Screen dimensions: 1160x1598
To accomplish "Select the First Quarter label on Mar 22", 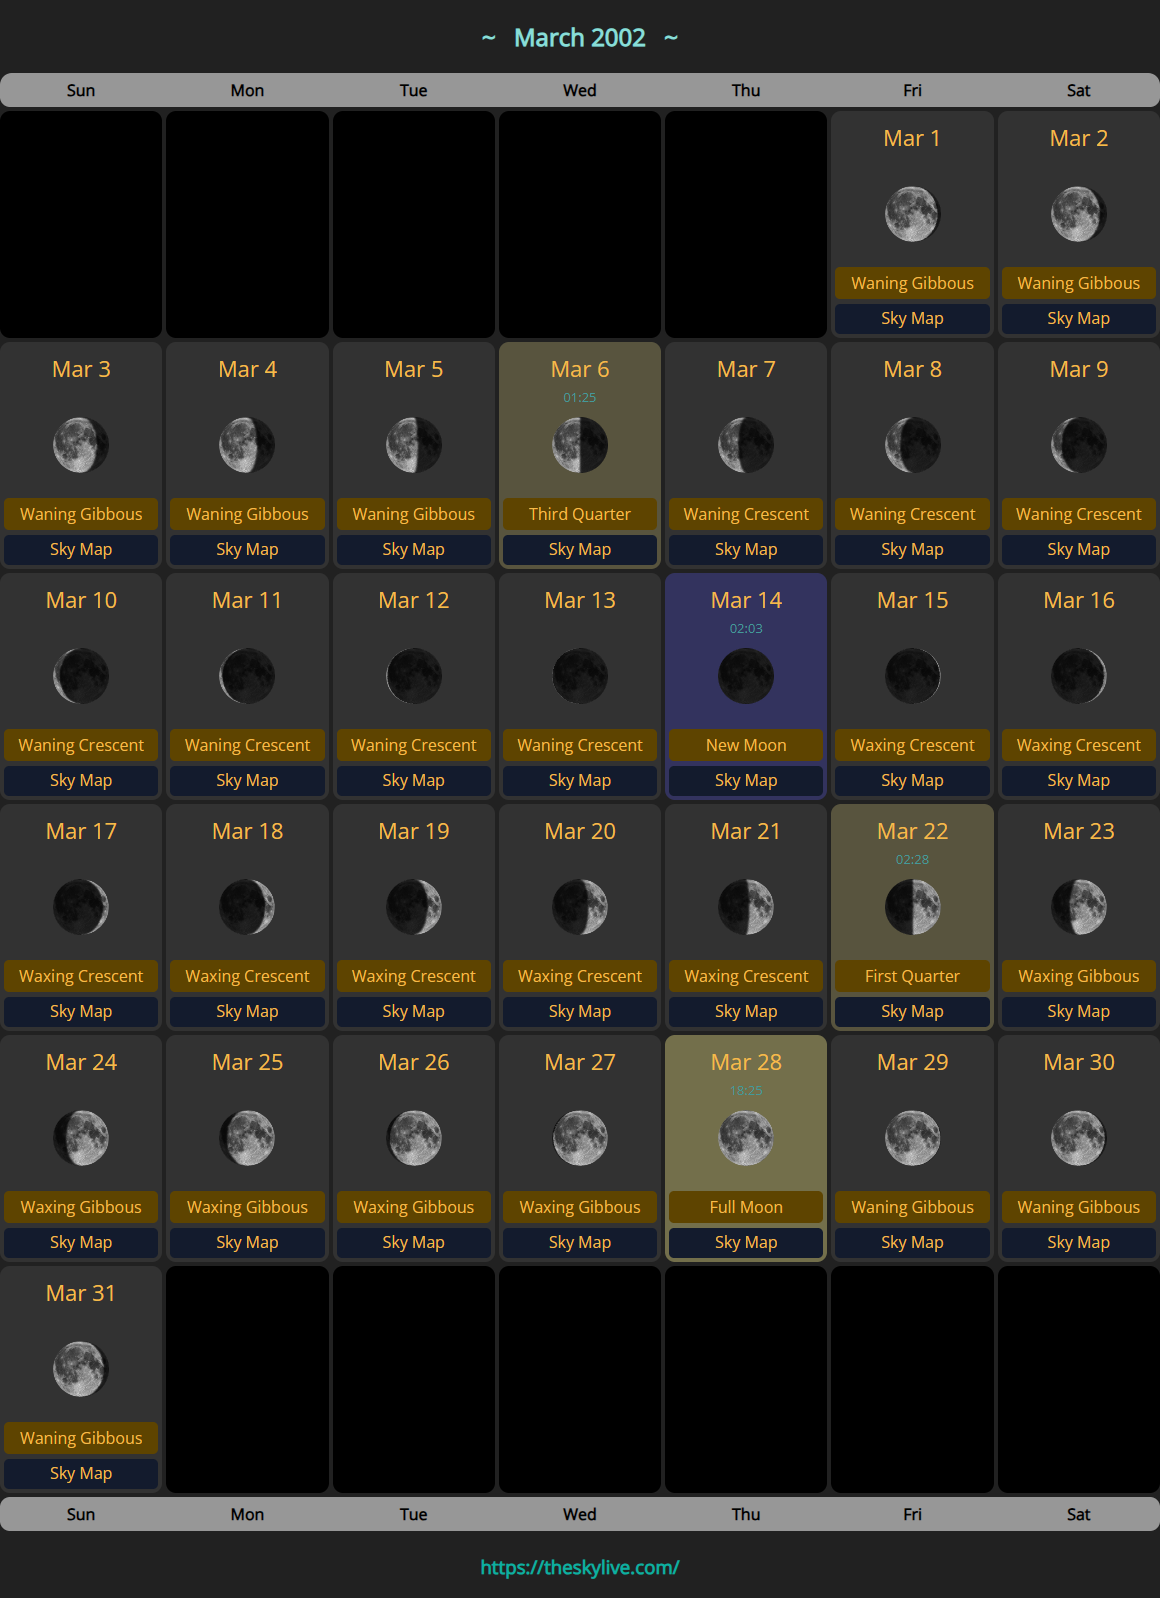I will (x=912, y=976).
